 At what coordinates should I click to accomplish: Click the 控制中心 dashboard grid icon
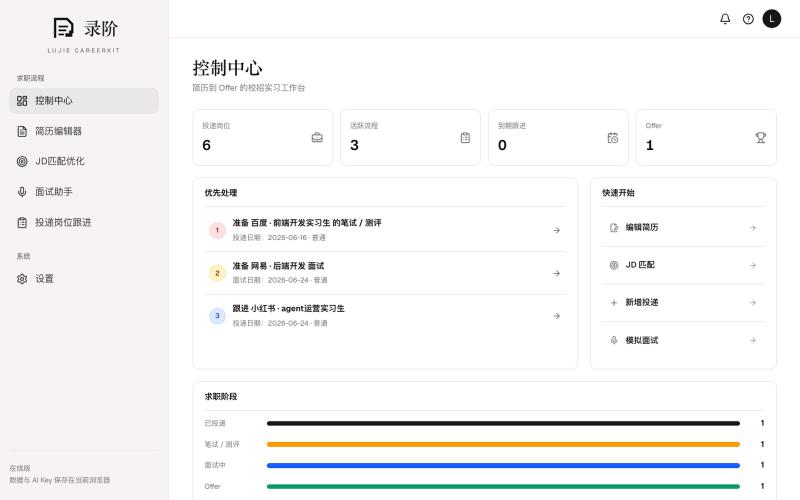22,101
